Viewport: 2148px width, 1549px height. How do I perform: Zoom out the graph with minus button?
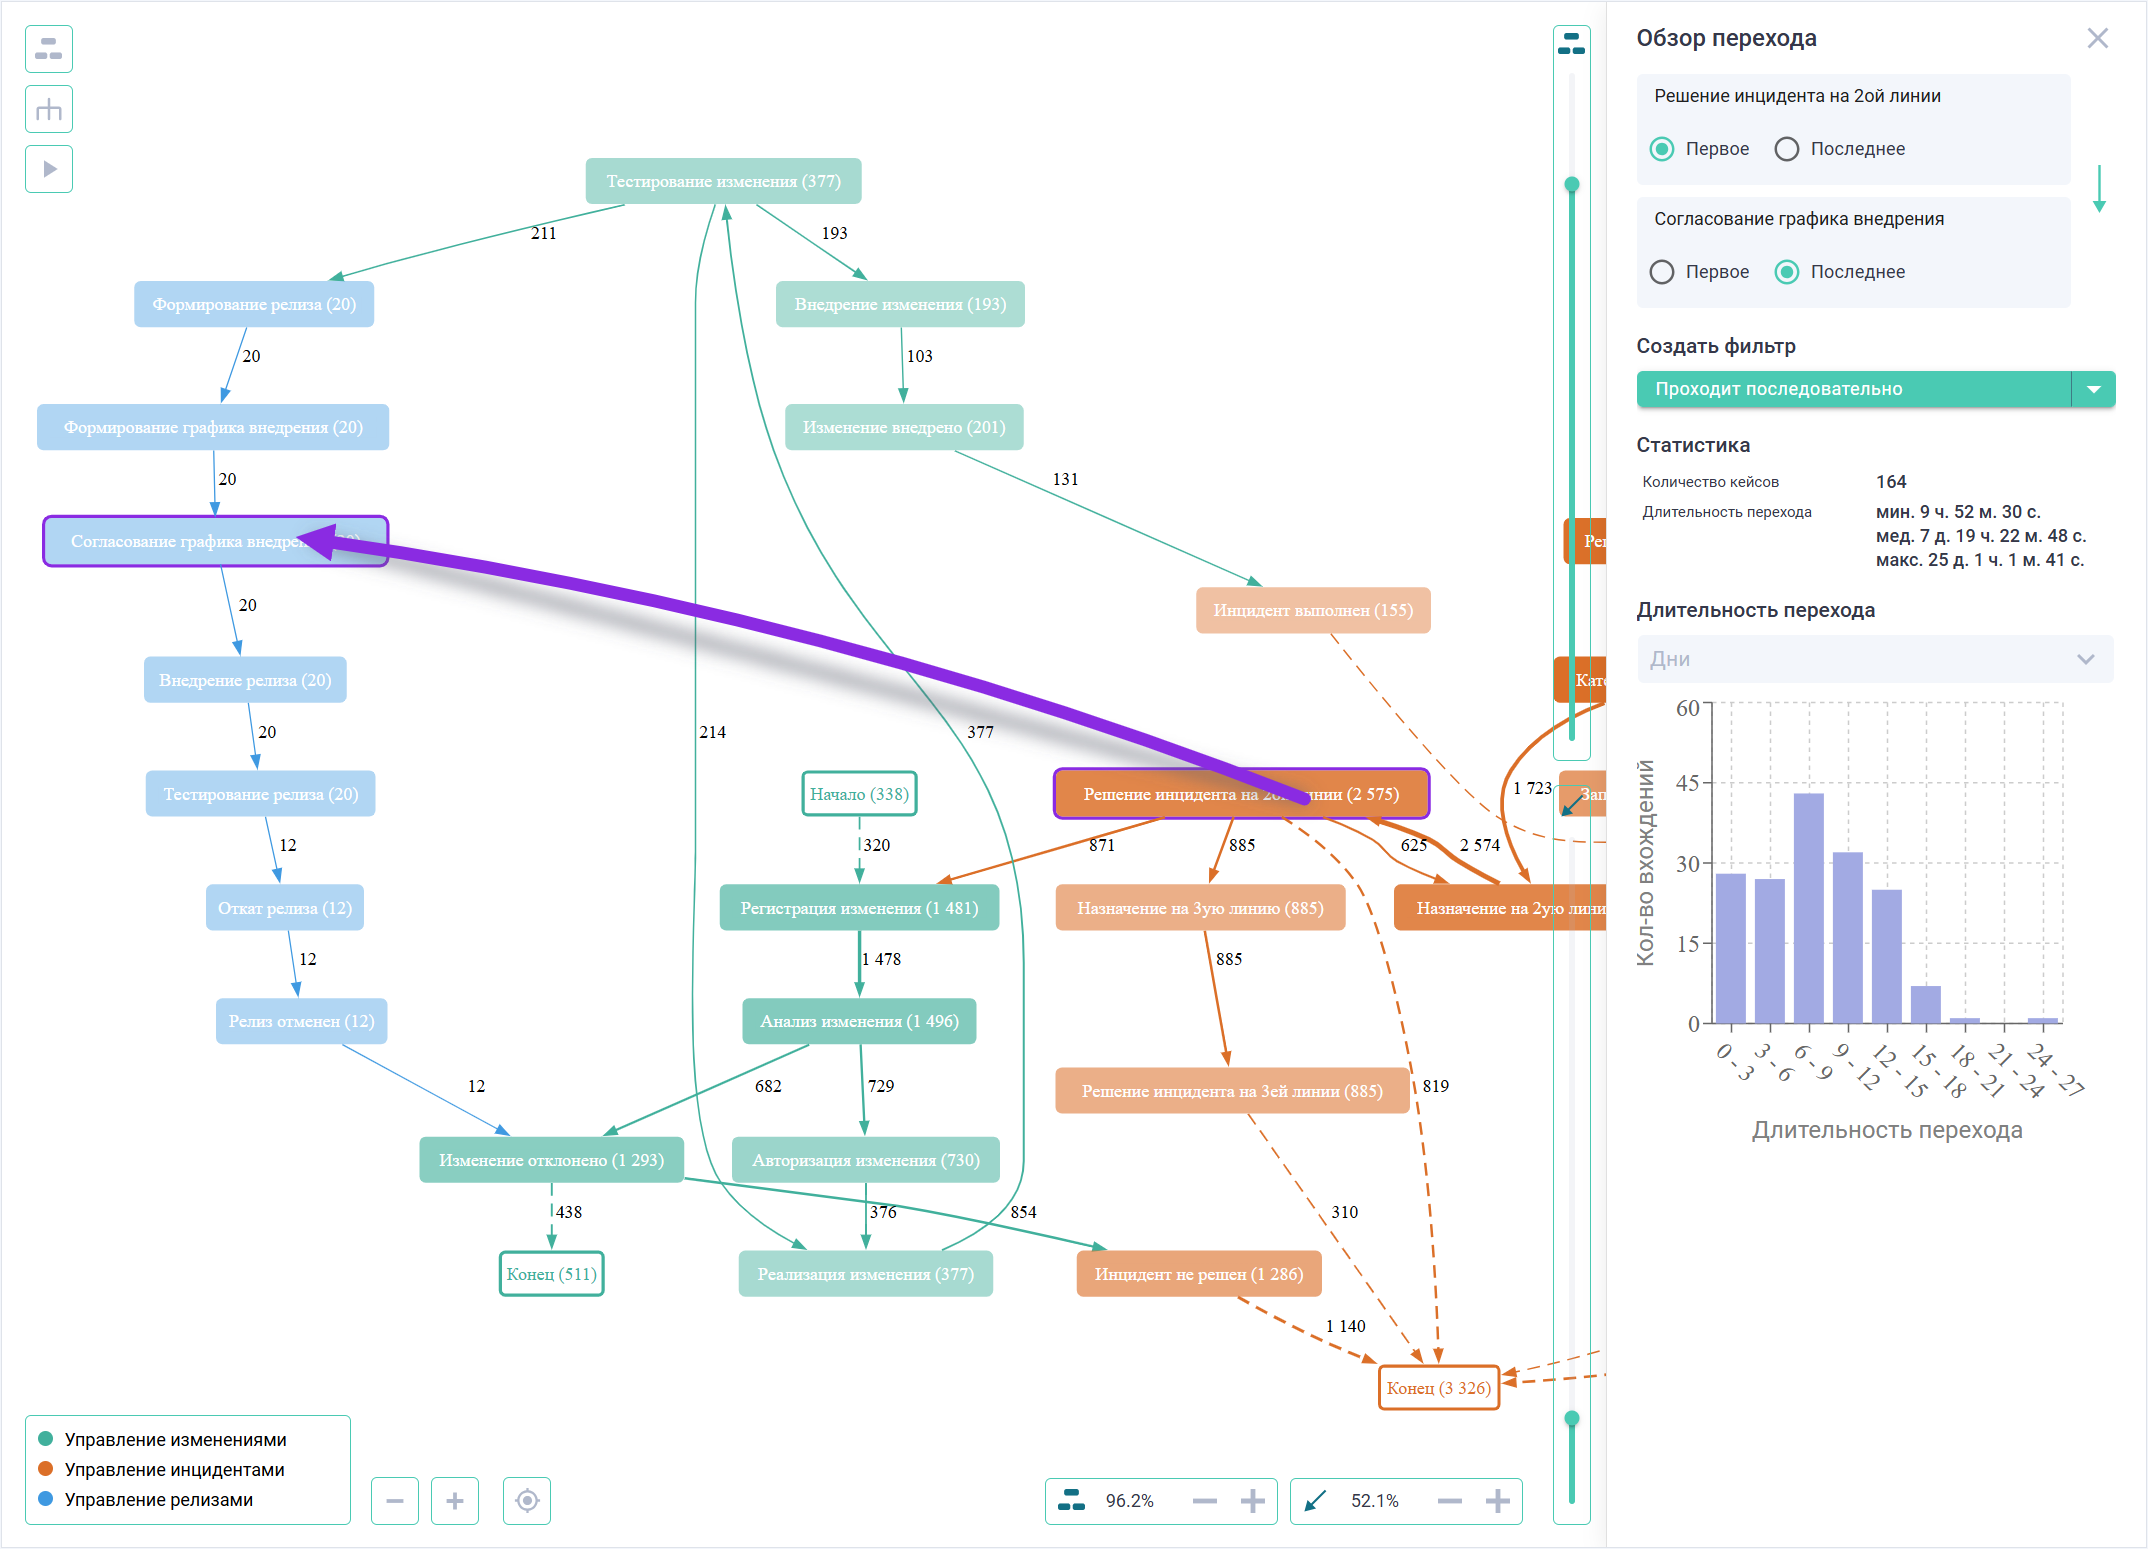click(x=395, y=1500)
